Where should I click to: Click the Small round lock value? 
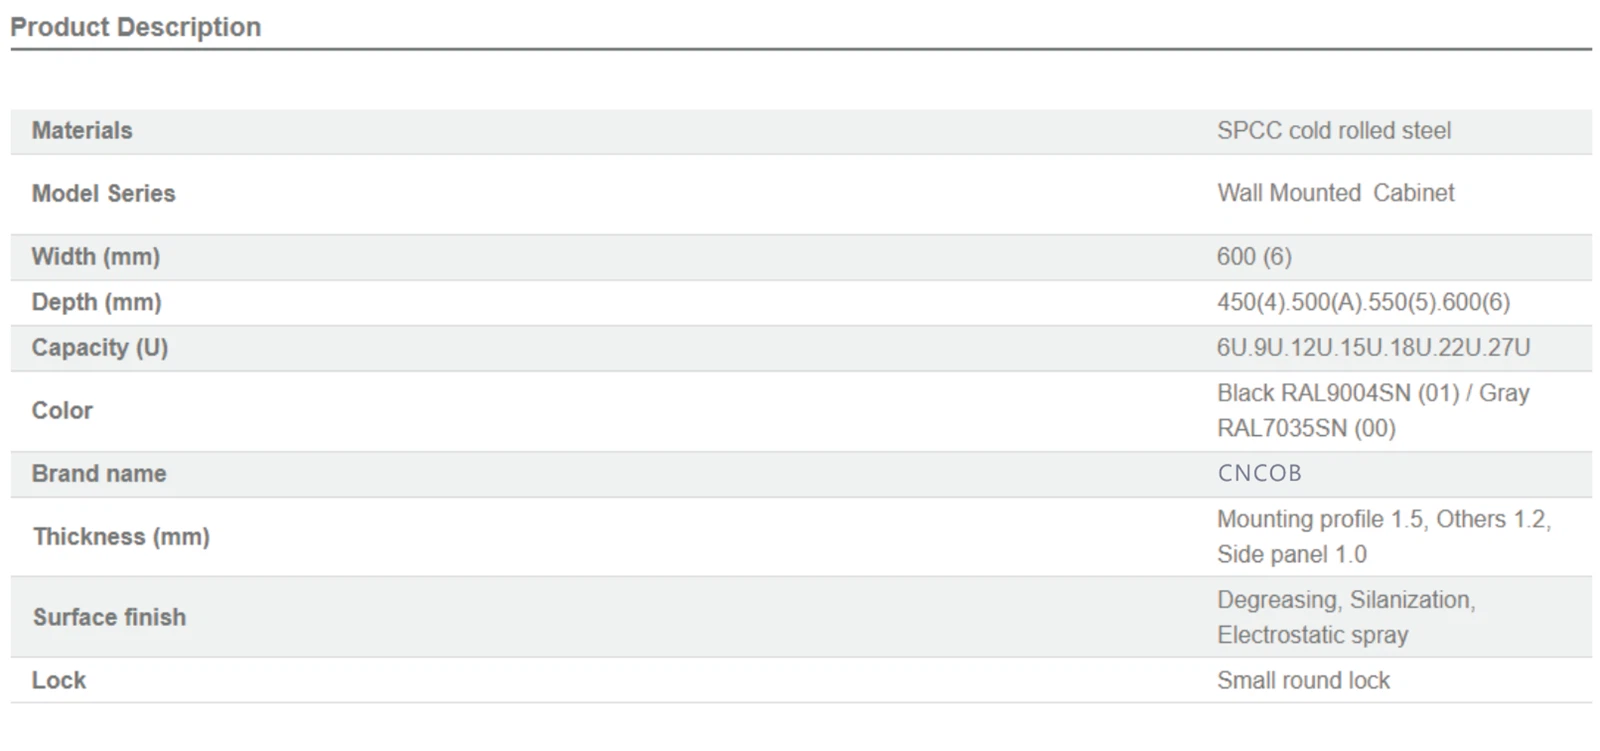coord(1303,681)
